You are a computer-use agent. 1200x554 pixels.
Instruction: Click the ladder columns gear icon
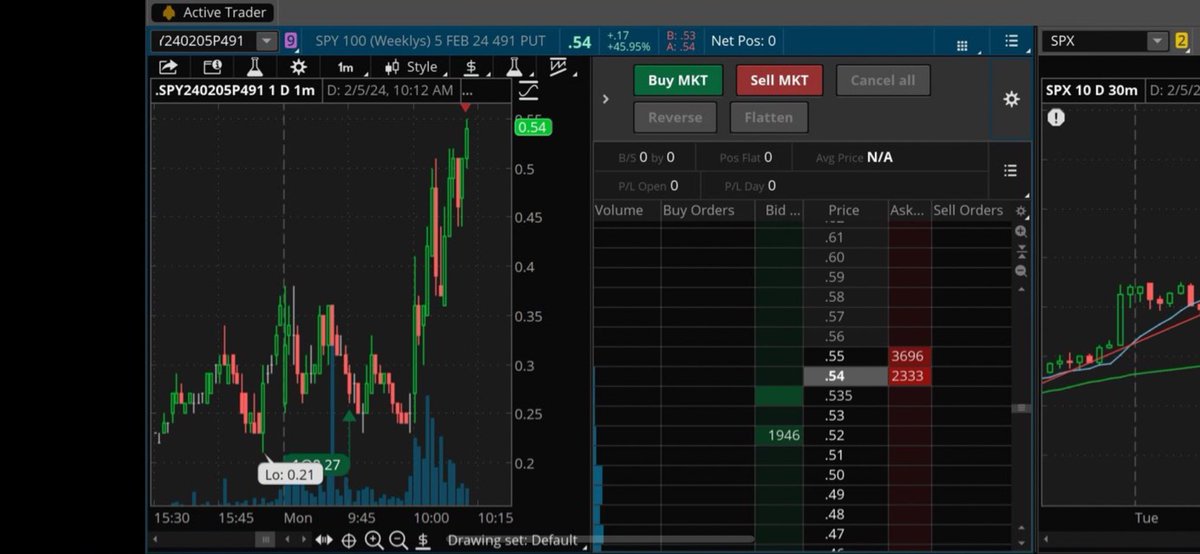coord(1021,211)
